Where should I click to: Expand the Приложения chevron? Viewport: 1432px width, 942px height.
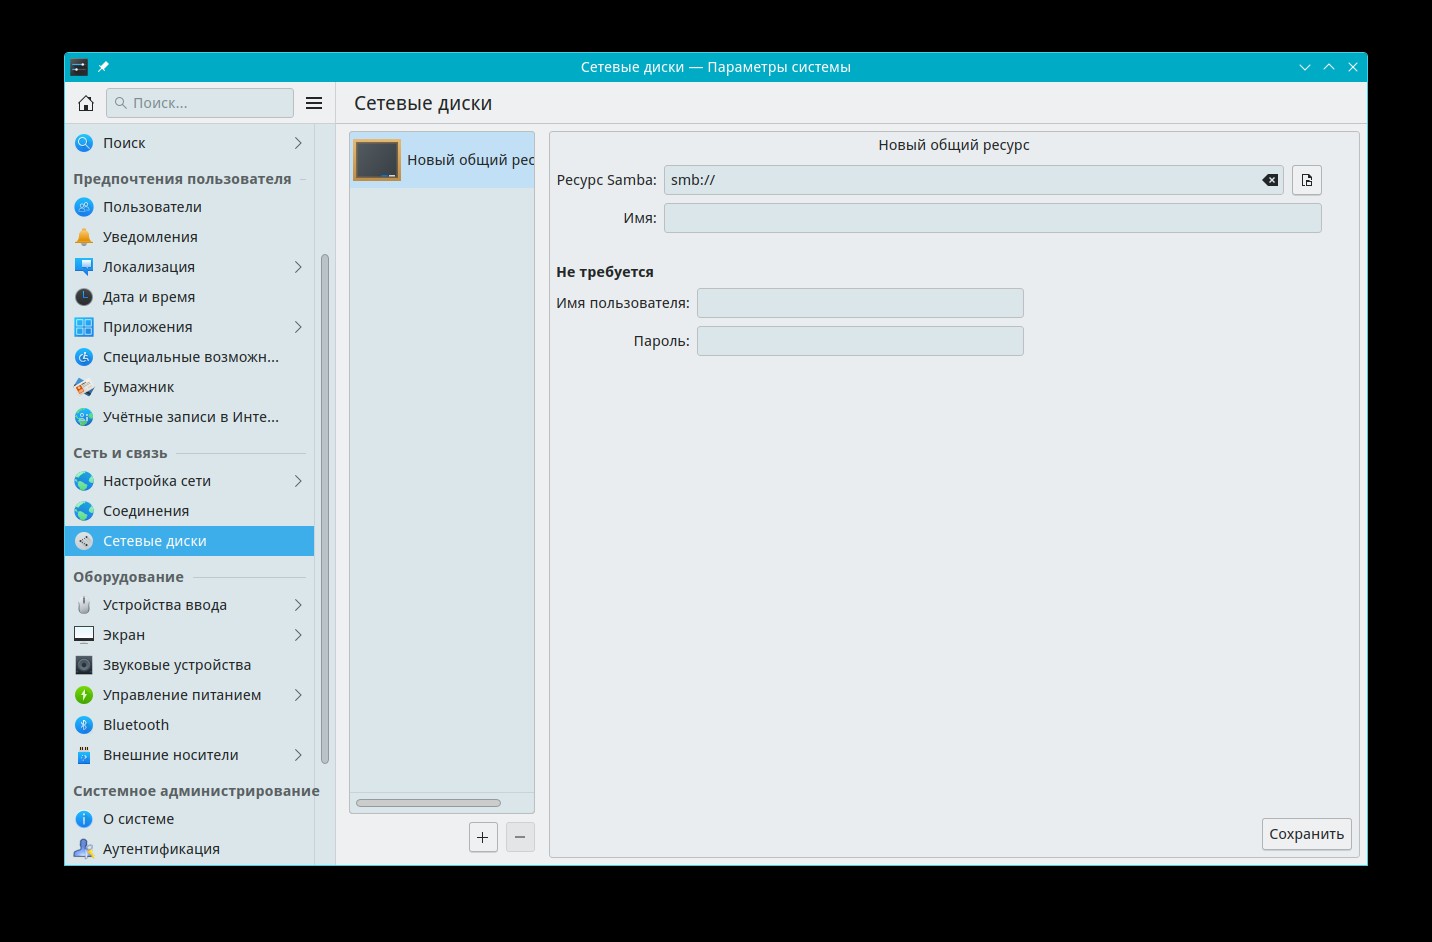click(298, 327)
